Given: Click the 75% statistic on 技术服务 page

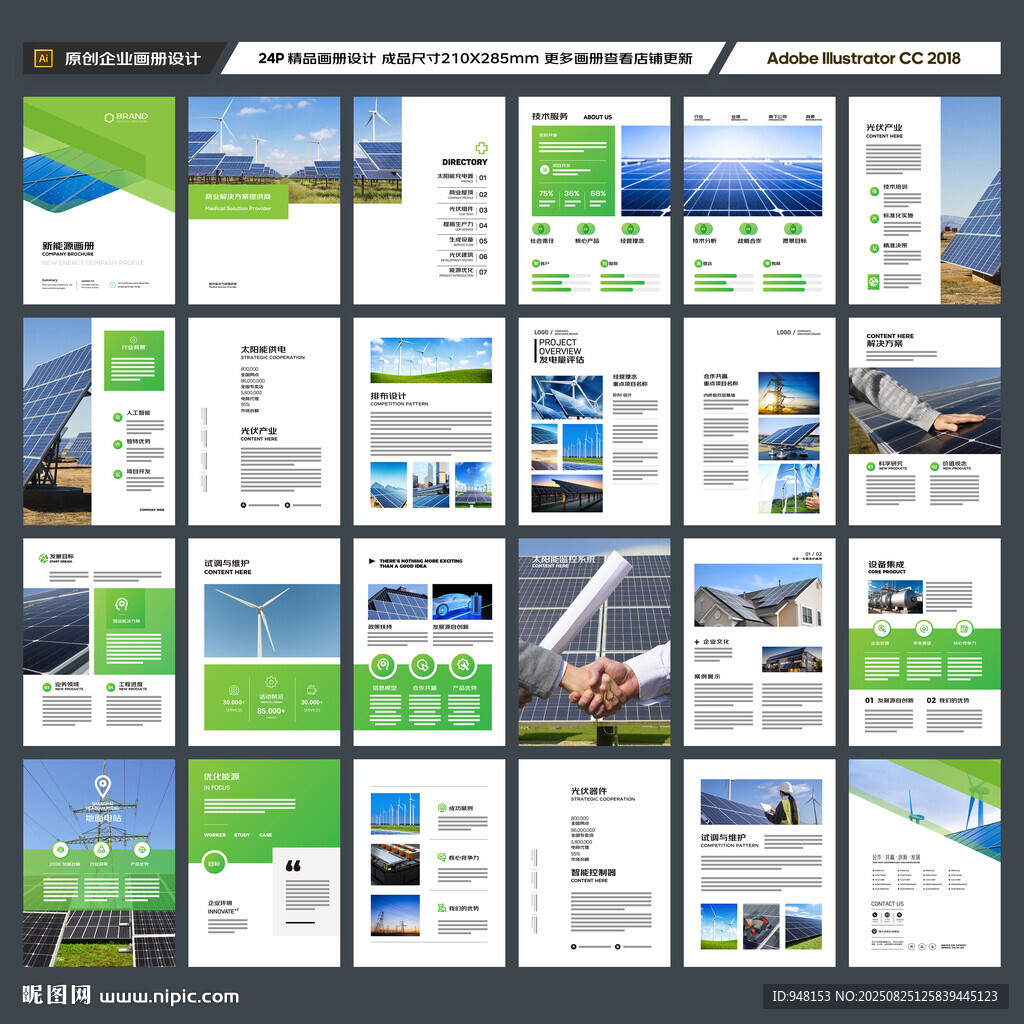Looking at the screenshot, I should [546, 193].
